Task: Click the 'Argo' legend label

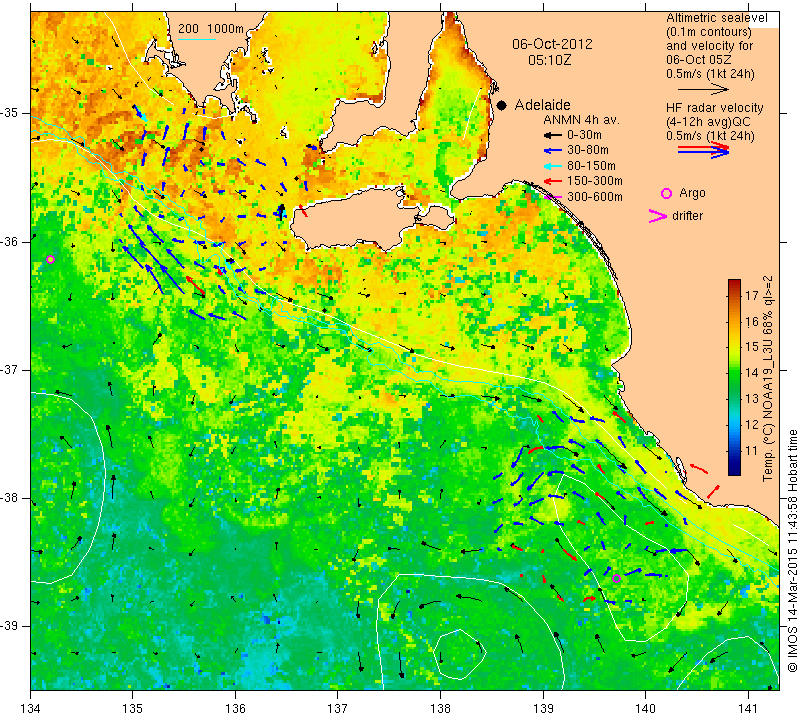Action: click(692, 193)
